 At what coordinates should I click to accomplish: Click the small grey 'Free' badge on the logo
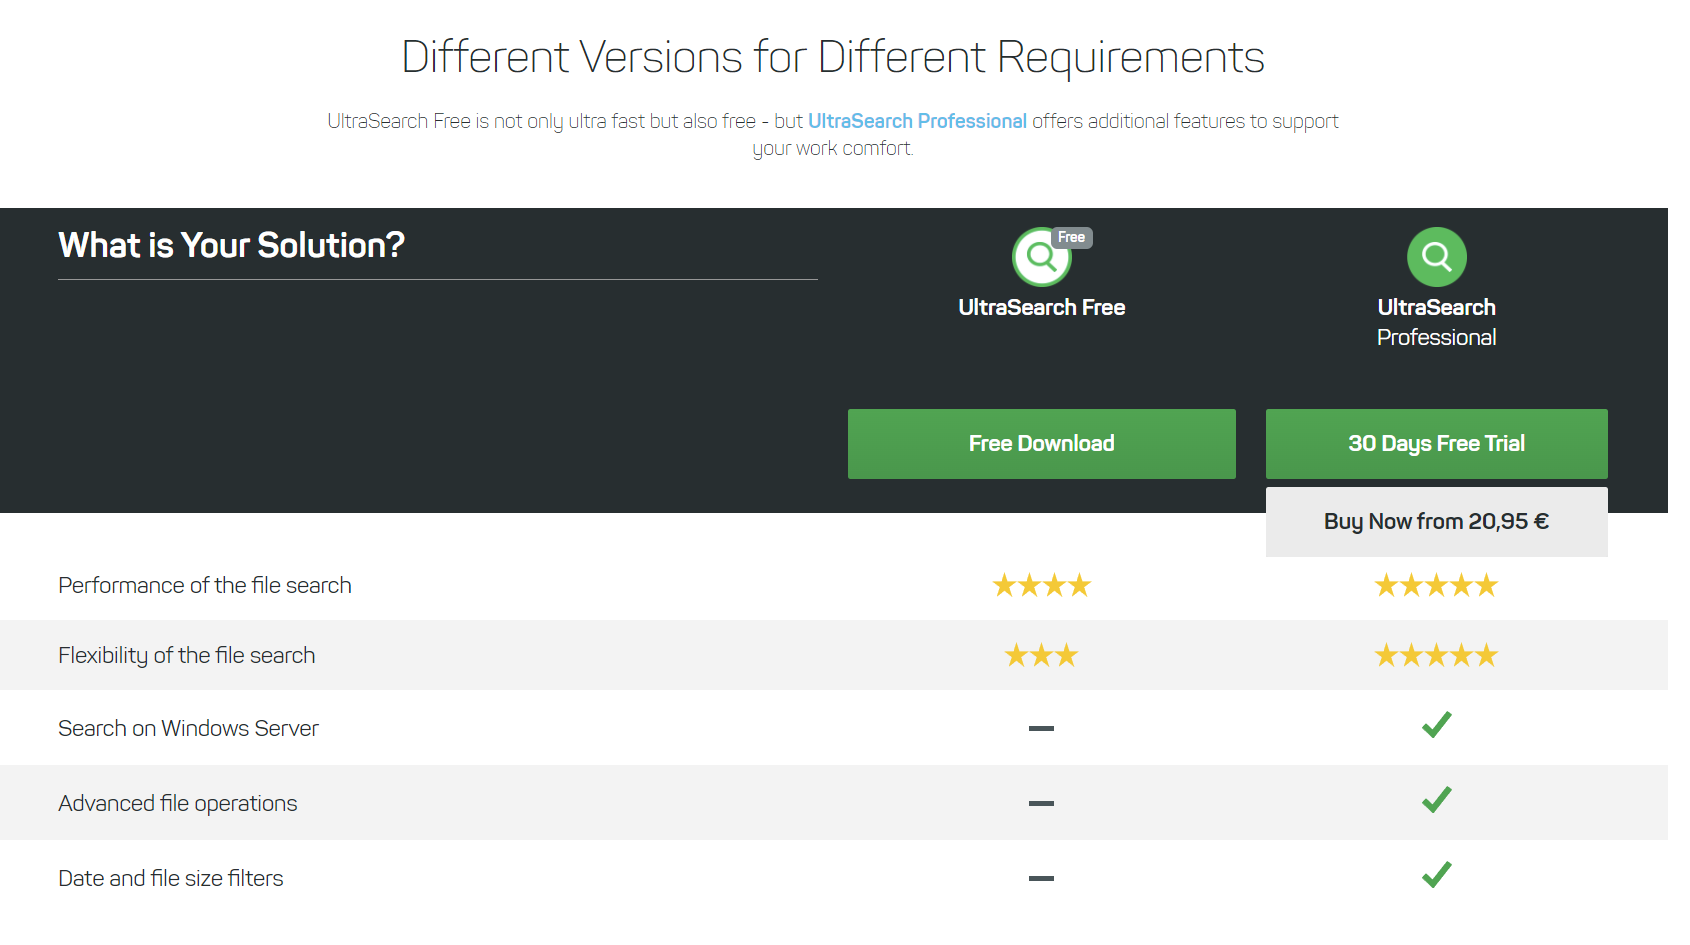(x=1072, y=237)
